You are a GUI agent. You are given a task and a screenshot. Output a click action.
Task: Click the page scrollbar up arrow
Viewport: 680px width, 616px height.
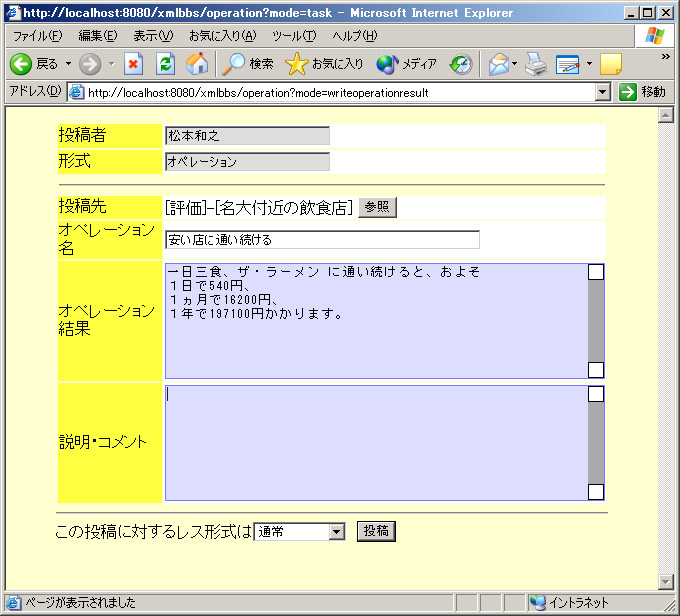click(x=665, y=115)
